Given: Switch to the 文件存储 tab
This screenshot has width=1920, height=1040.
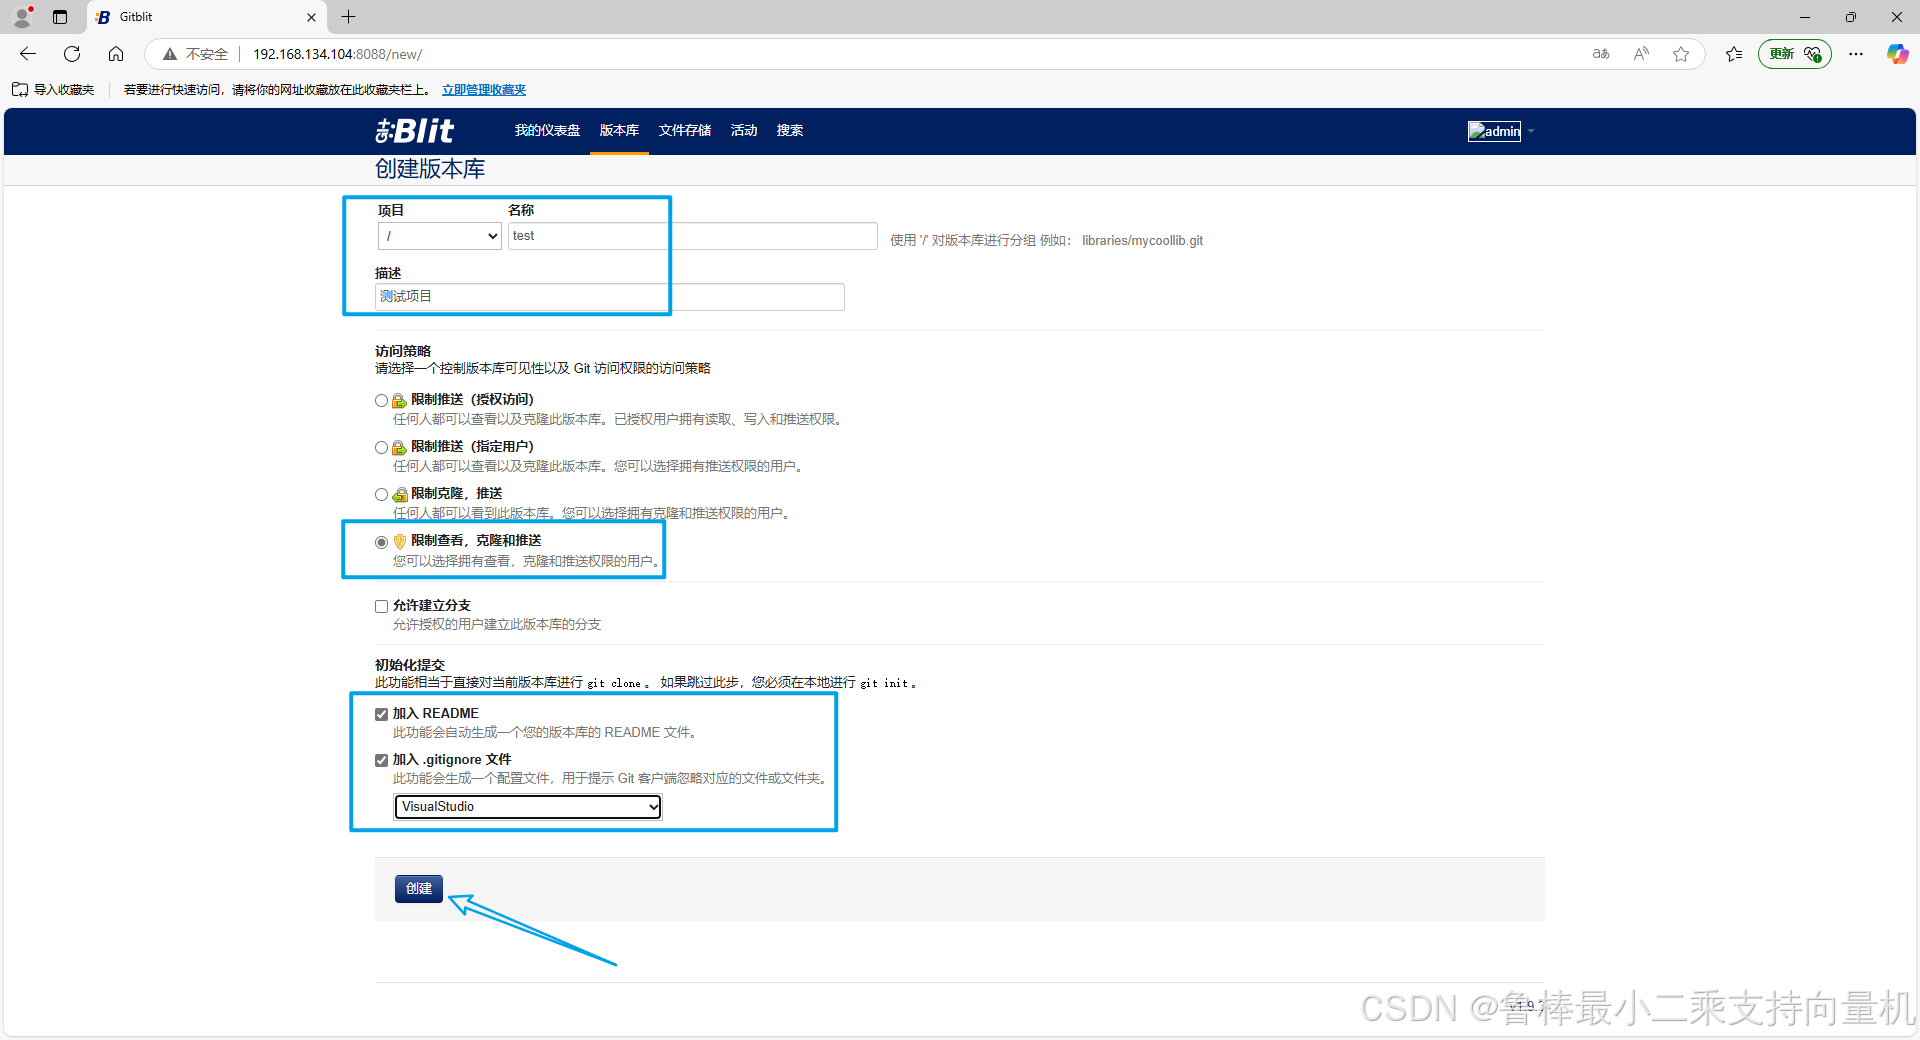Looking at the screenshot, I should pyautogui.click(x=685, y=130).
